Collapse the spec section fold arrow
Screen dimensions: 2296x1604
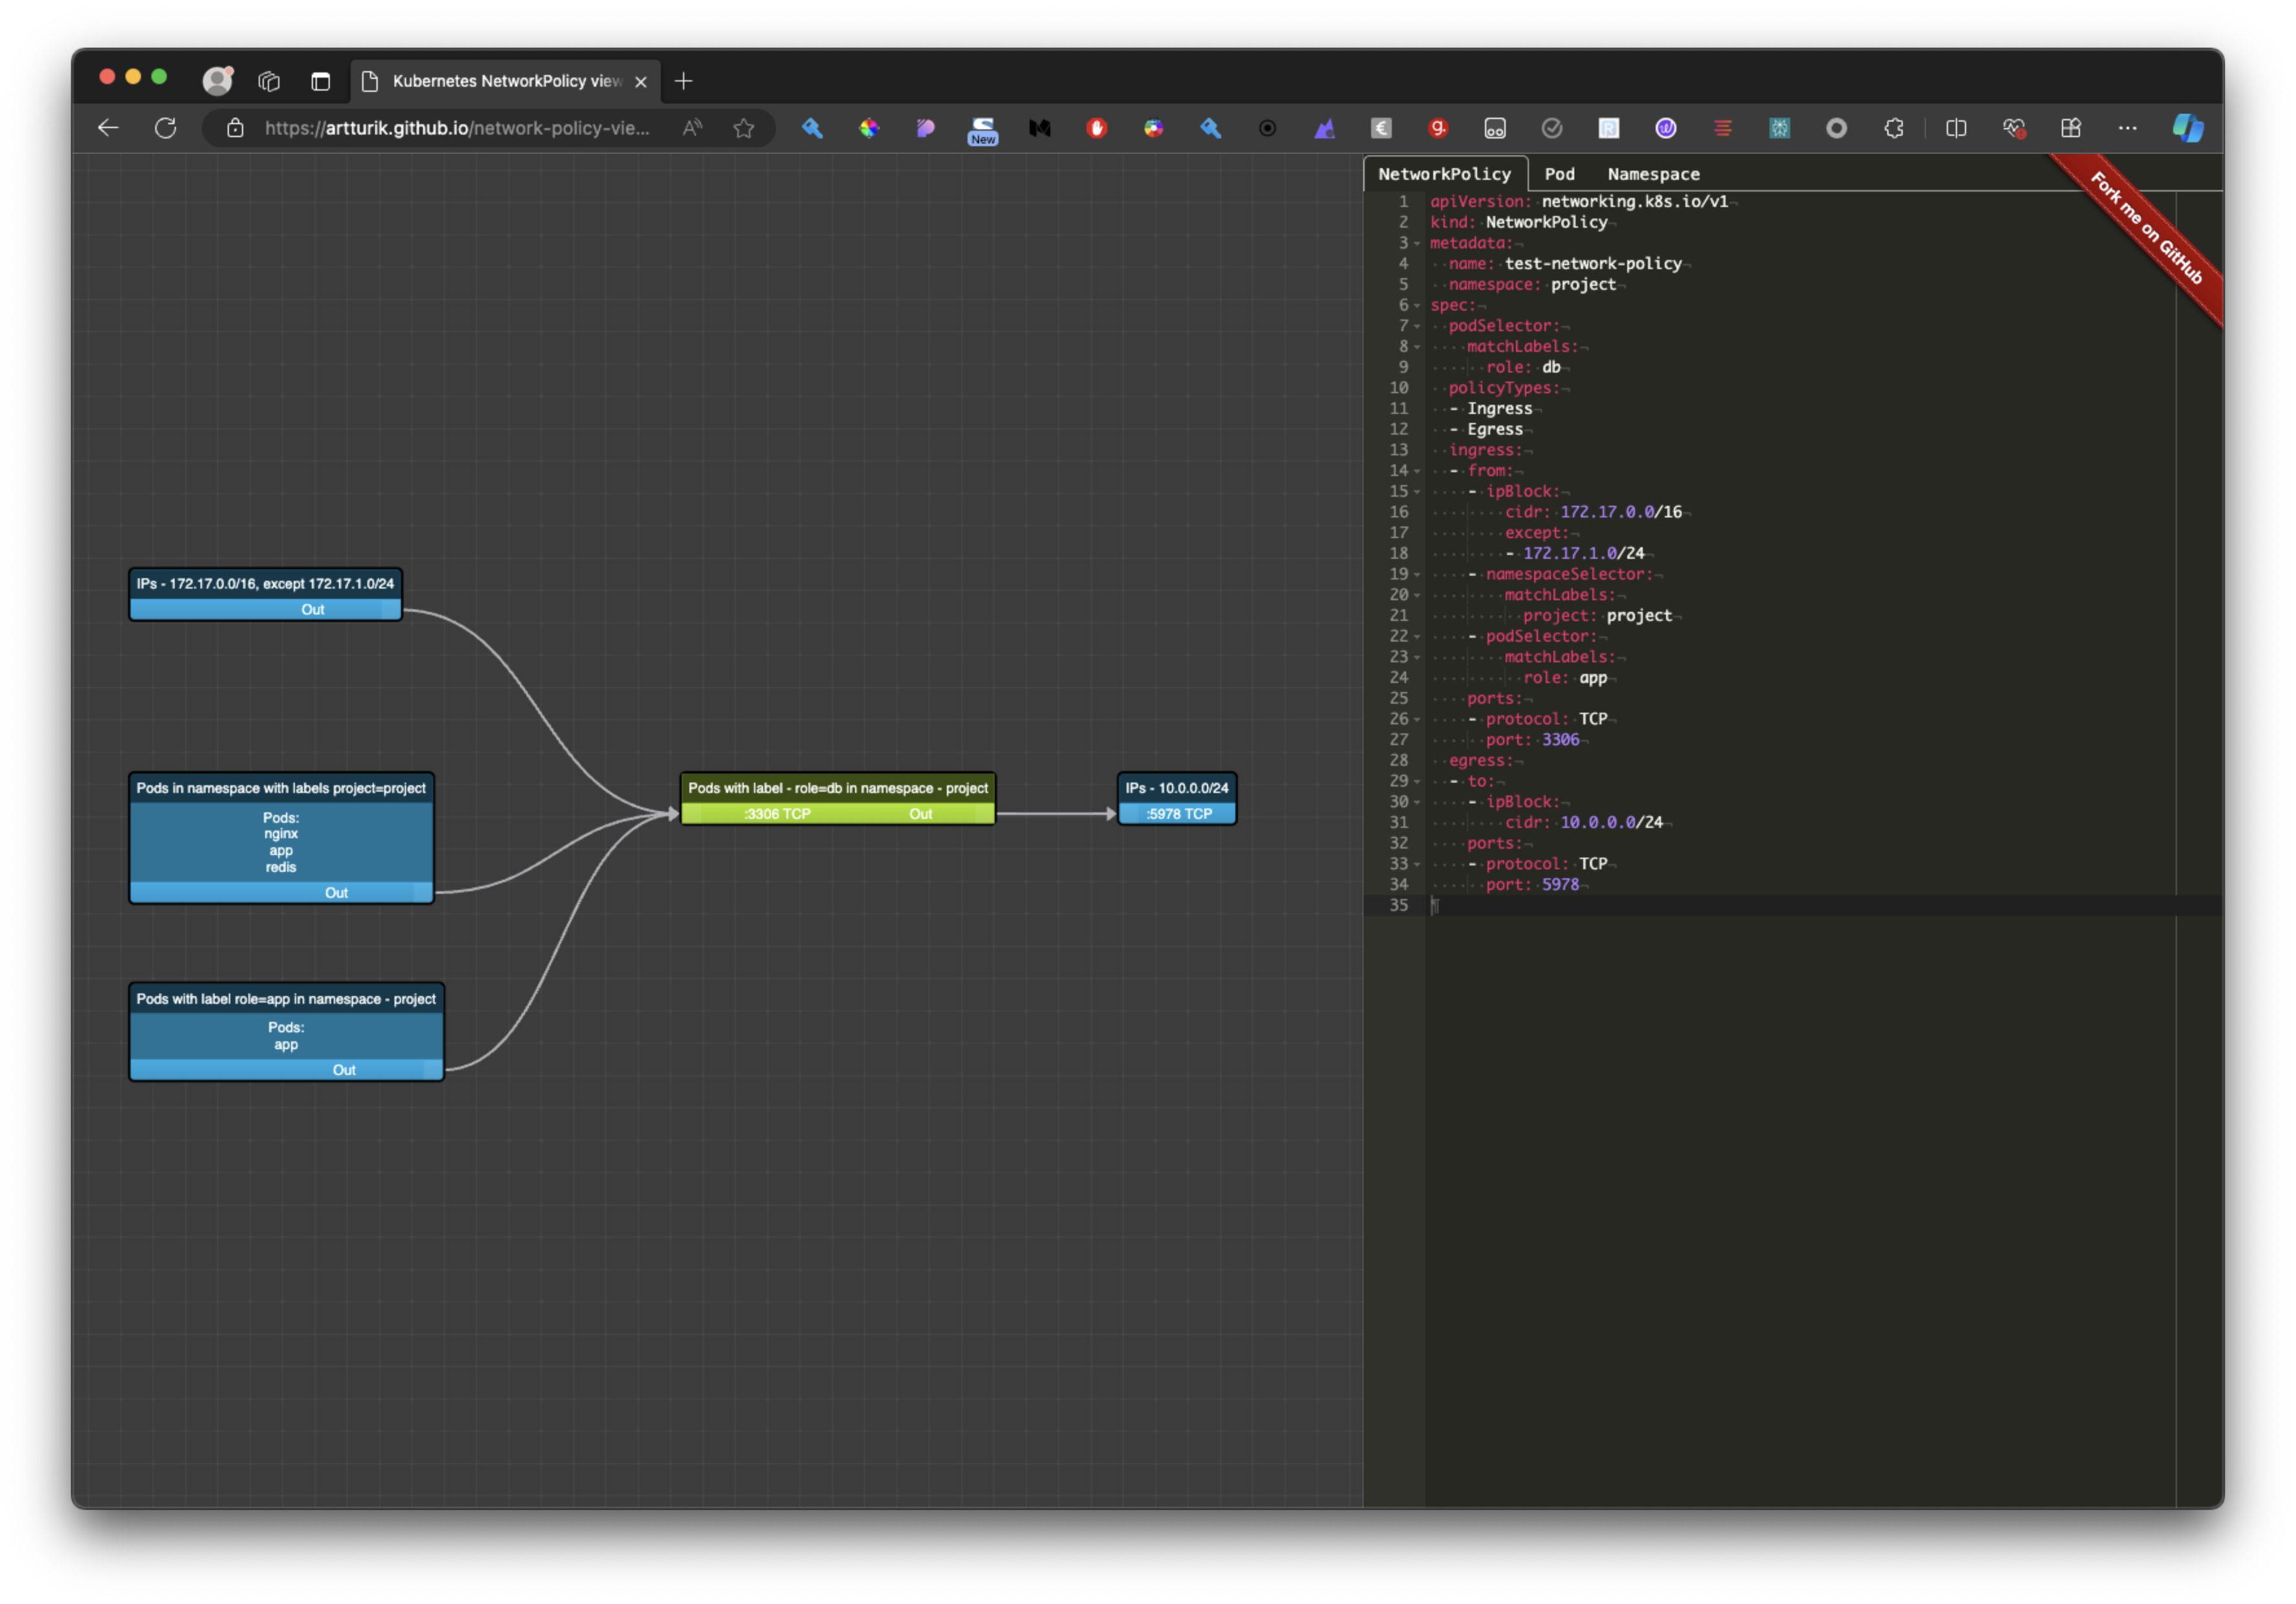[x=1417, y=305]
